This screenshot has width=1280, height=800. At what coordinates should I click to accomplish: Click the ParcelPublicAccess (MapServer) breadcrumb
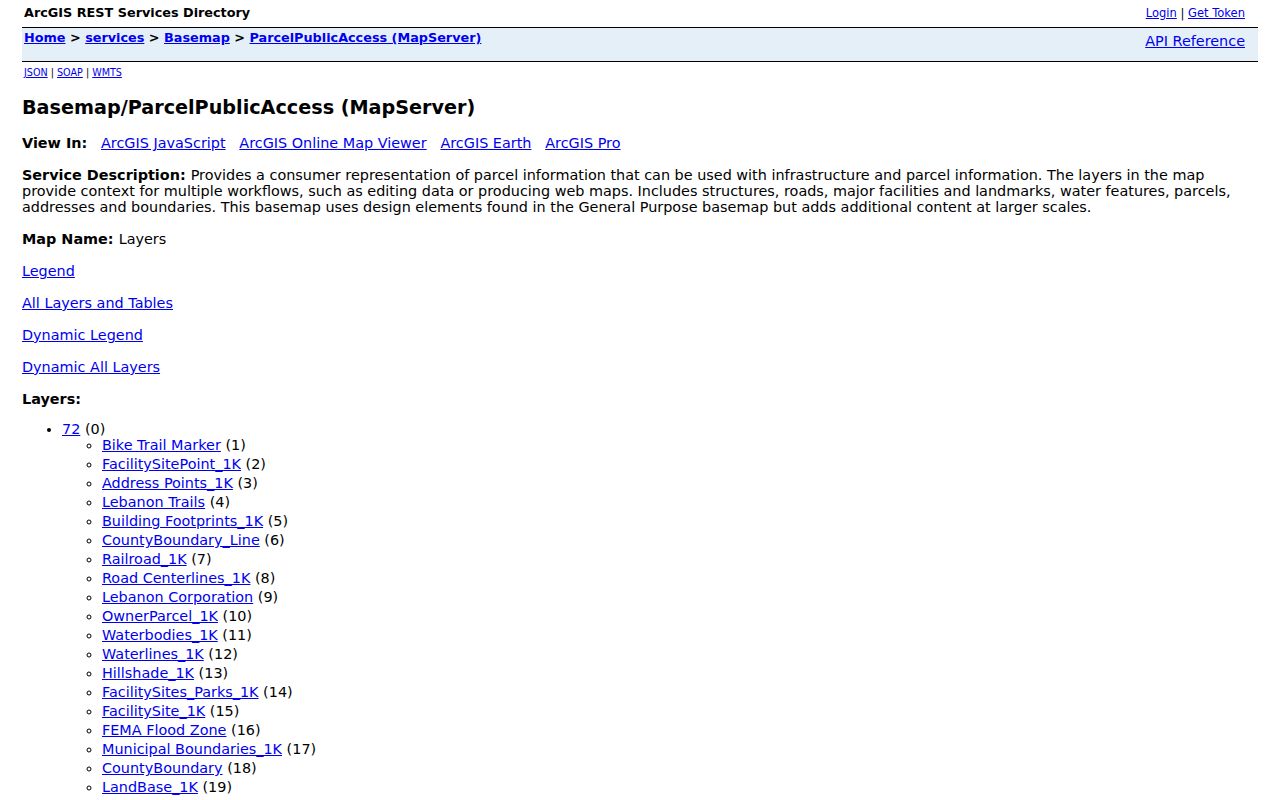coord(365,38)
